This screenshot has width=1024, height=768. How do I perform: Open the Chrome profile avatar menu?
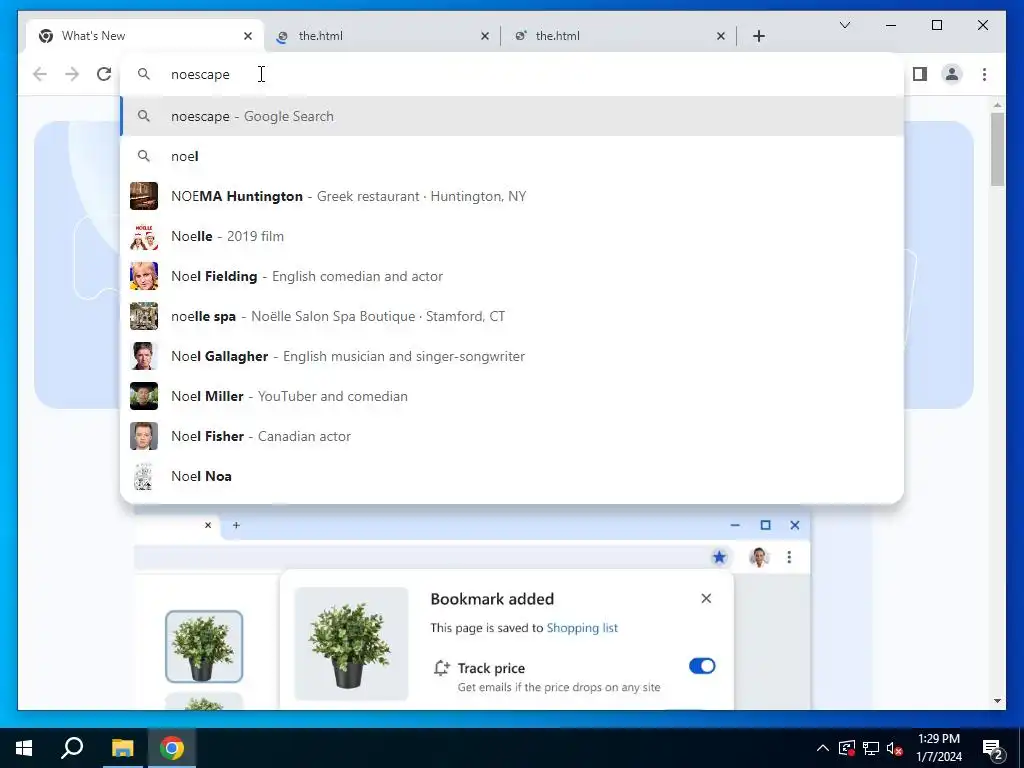point(952,74)
